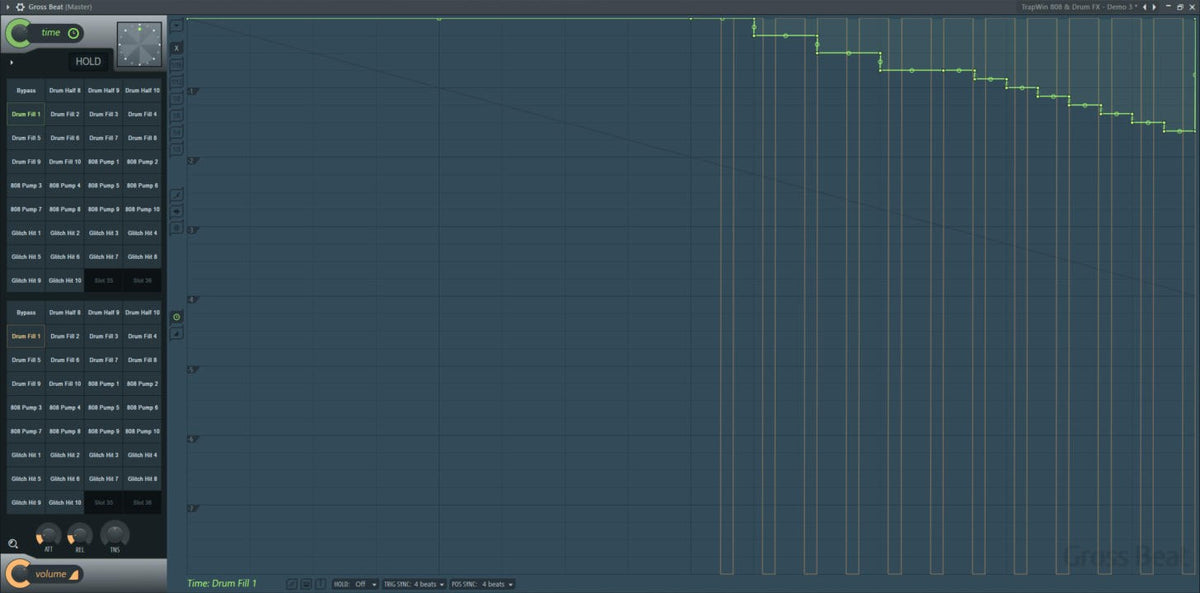Click the small arrow left of HOLD button
The width and height of the screenshot is (1200, 593).
click(x=11, y=62)
